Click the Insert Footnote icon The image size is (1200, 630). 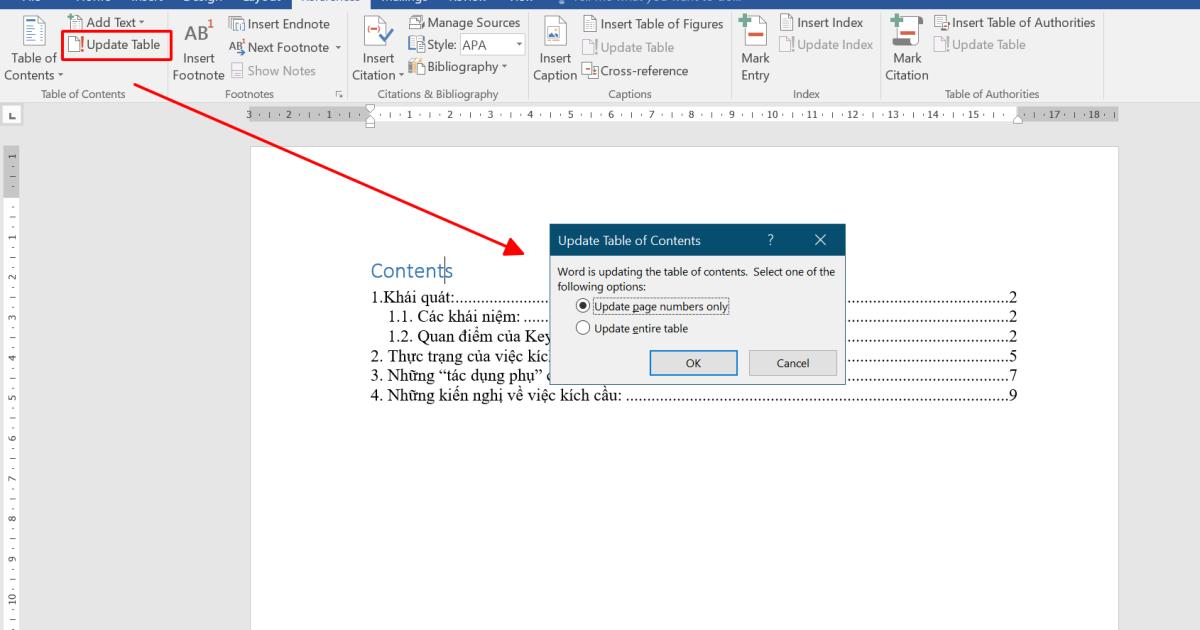click(197, 35)
